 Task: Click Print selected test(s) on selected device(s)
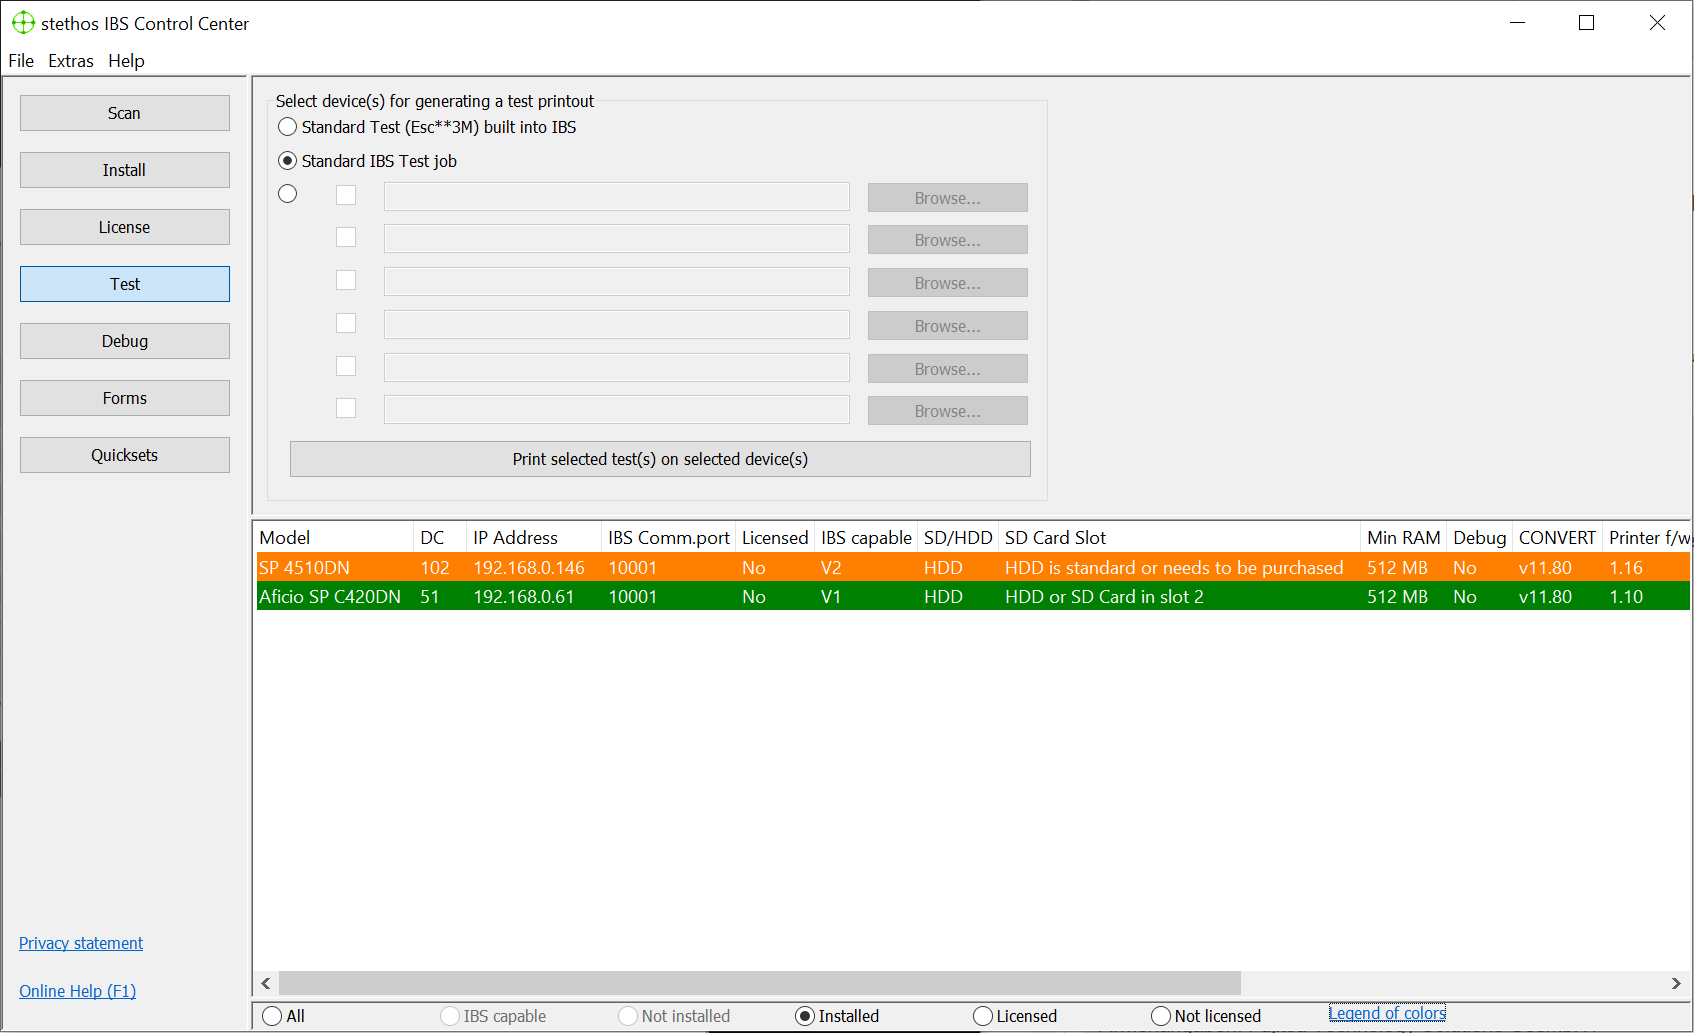pyautogui.click(x=660, y=459)
